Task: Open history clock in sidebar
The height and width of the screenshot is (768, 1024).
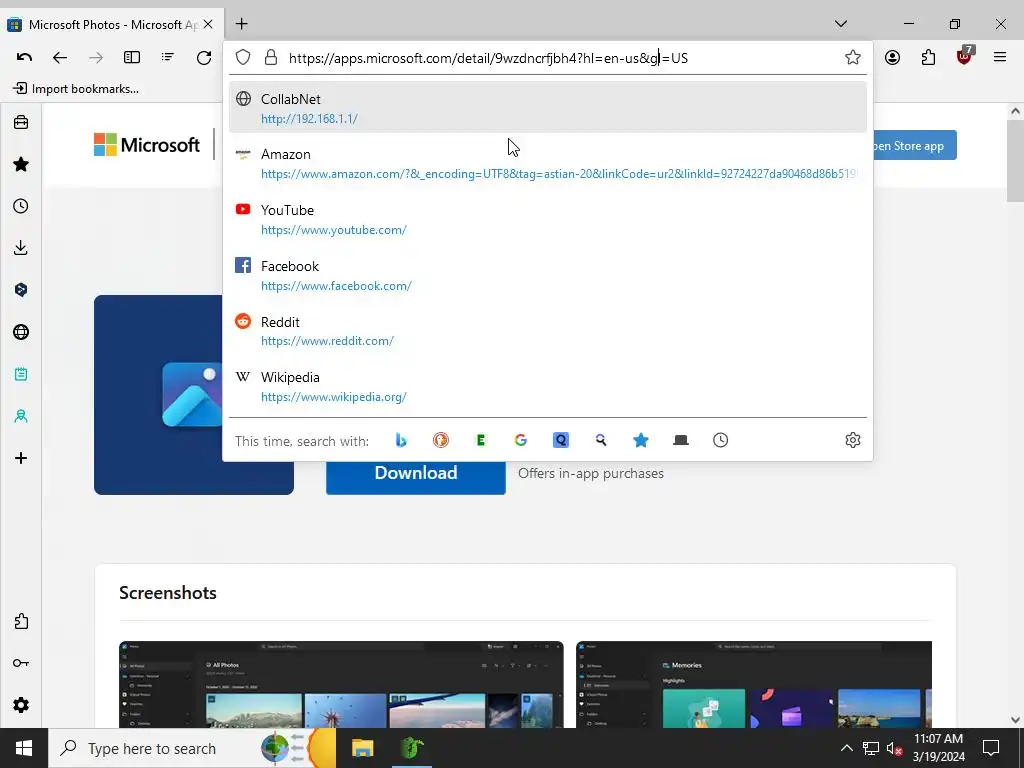Action: coord(21,206)
